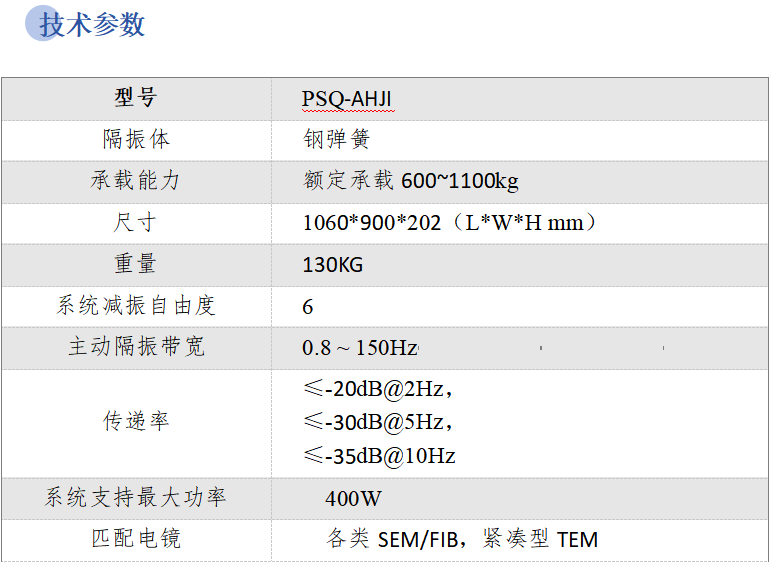The image size is (769, 563).
Task: Select the 承载能力 label cell
Action: (x=136, y=181)
